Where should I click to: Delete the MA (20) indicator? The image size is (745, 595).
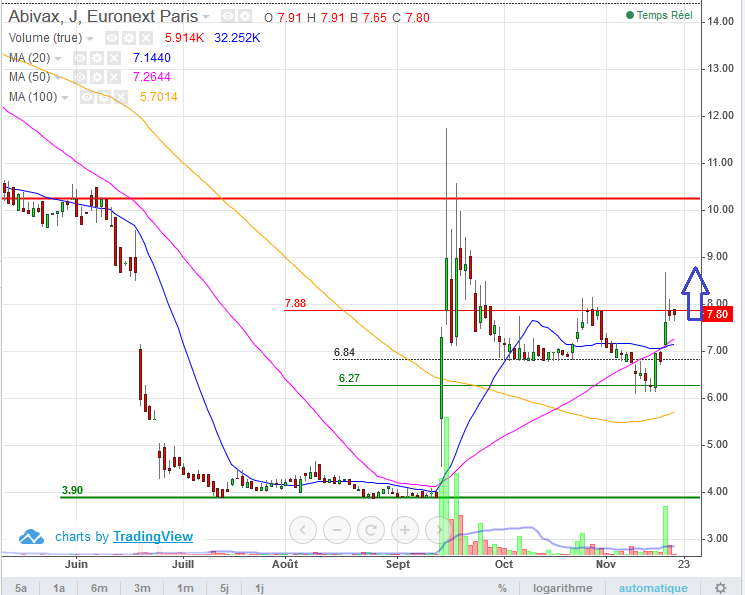coord(114,58)
